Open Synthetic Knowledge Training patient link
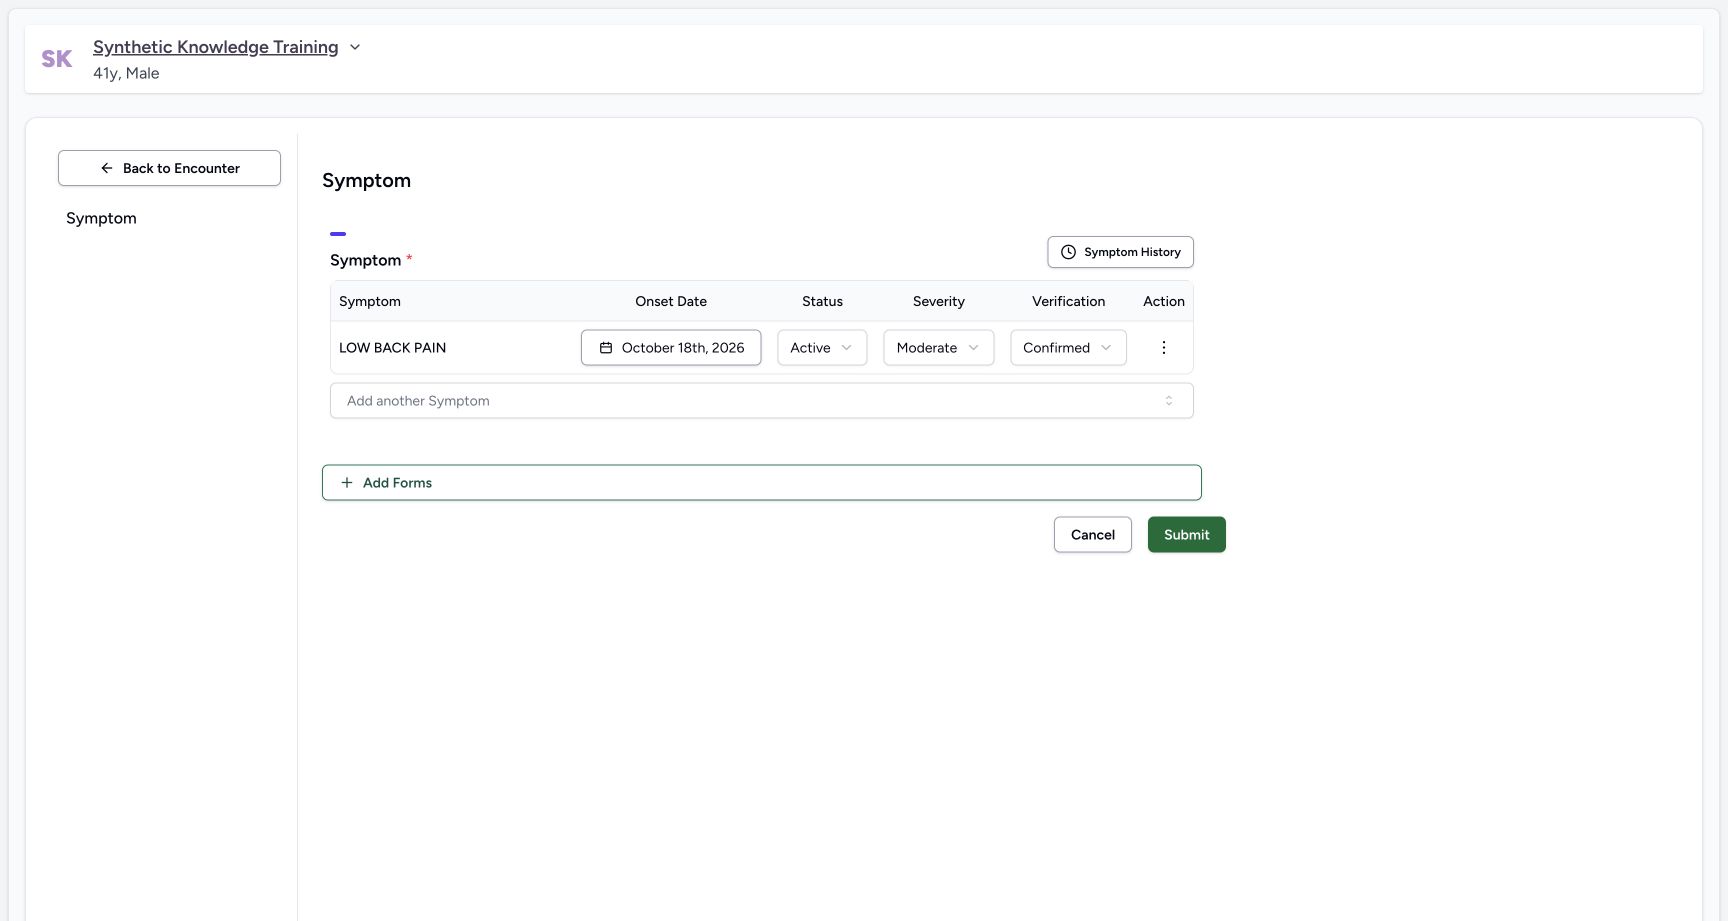The image size is (1728, 921). (x=215, y=47)
